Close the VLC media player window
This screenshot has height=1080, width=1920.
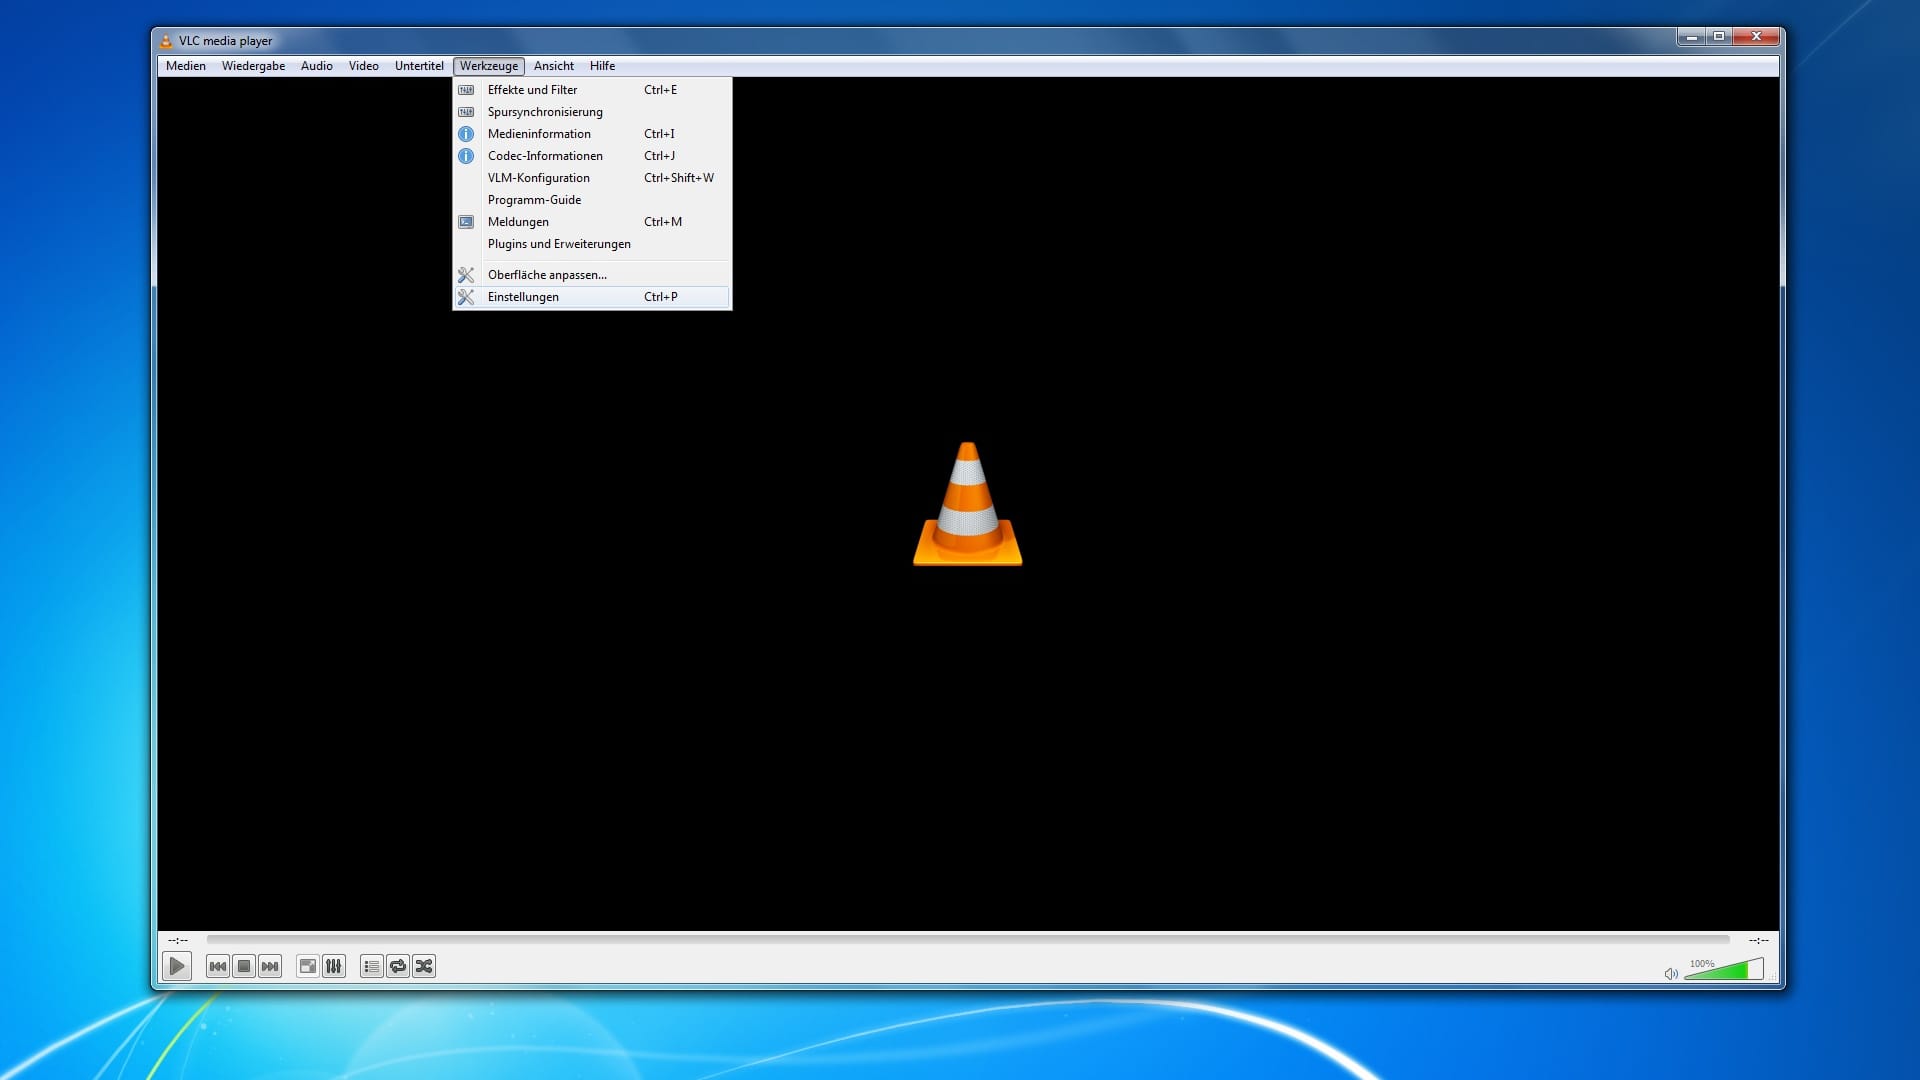tap(1756, 37)
